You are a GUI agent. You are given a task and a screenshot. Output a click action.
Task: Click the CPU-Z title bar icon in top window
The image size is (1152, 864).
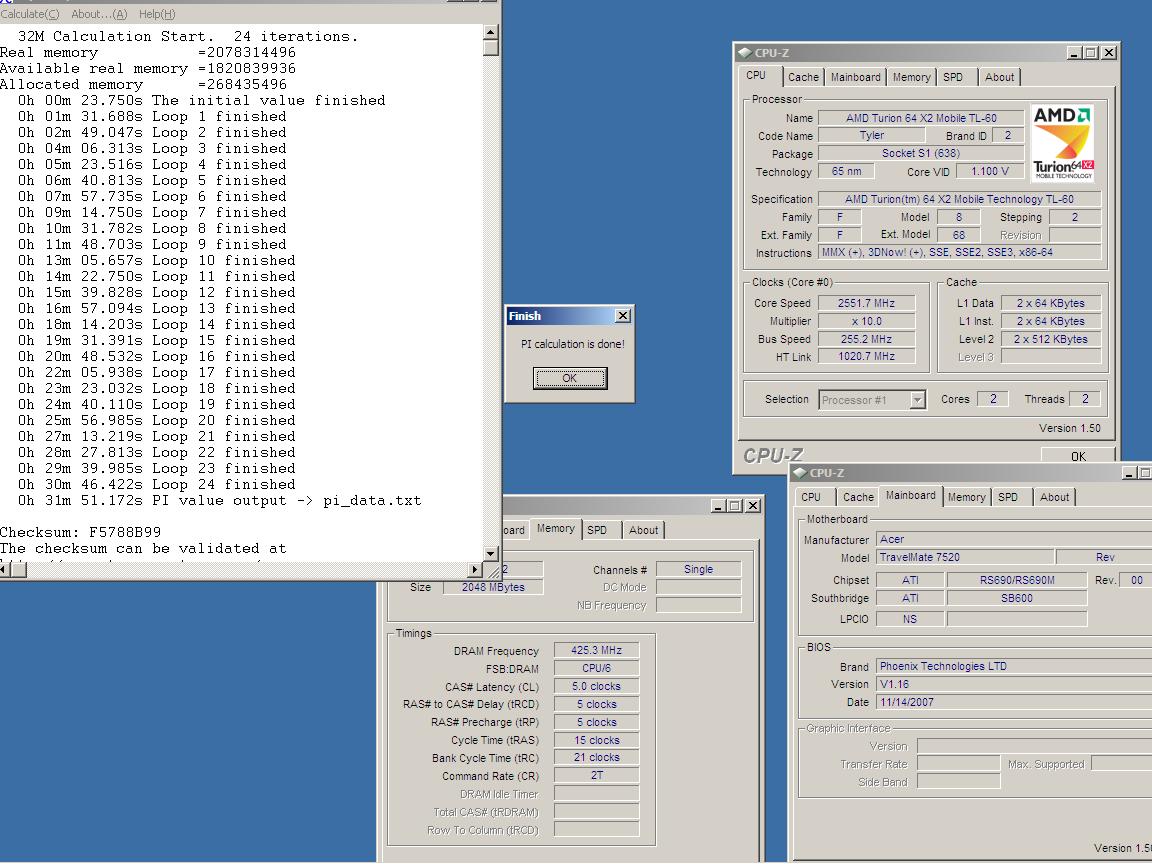pos(745,53)
